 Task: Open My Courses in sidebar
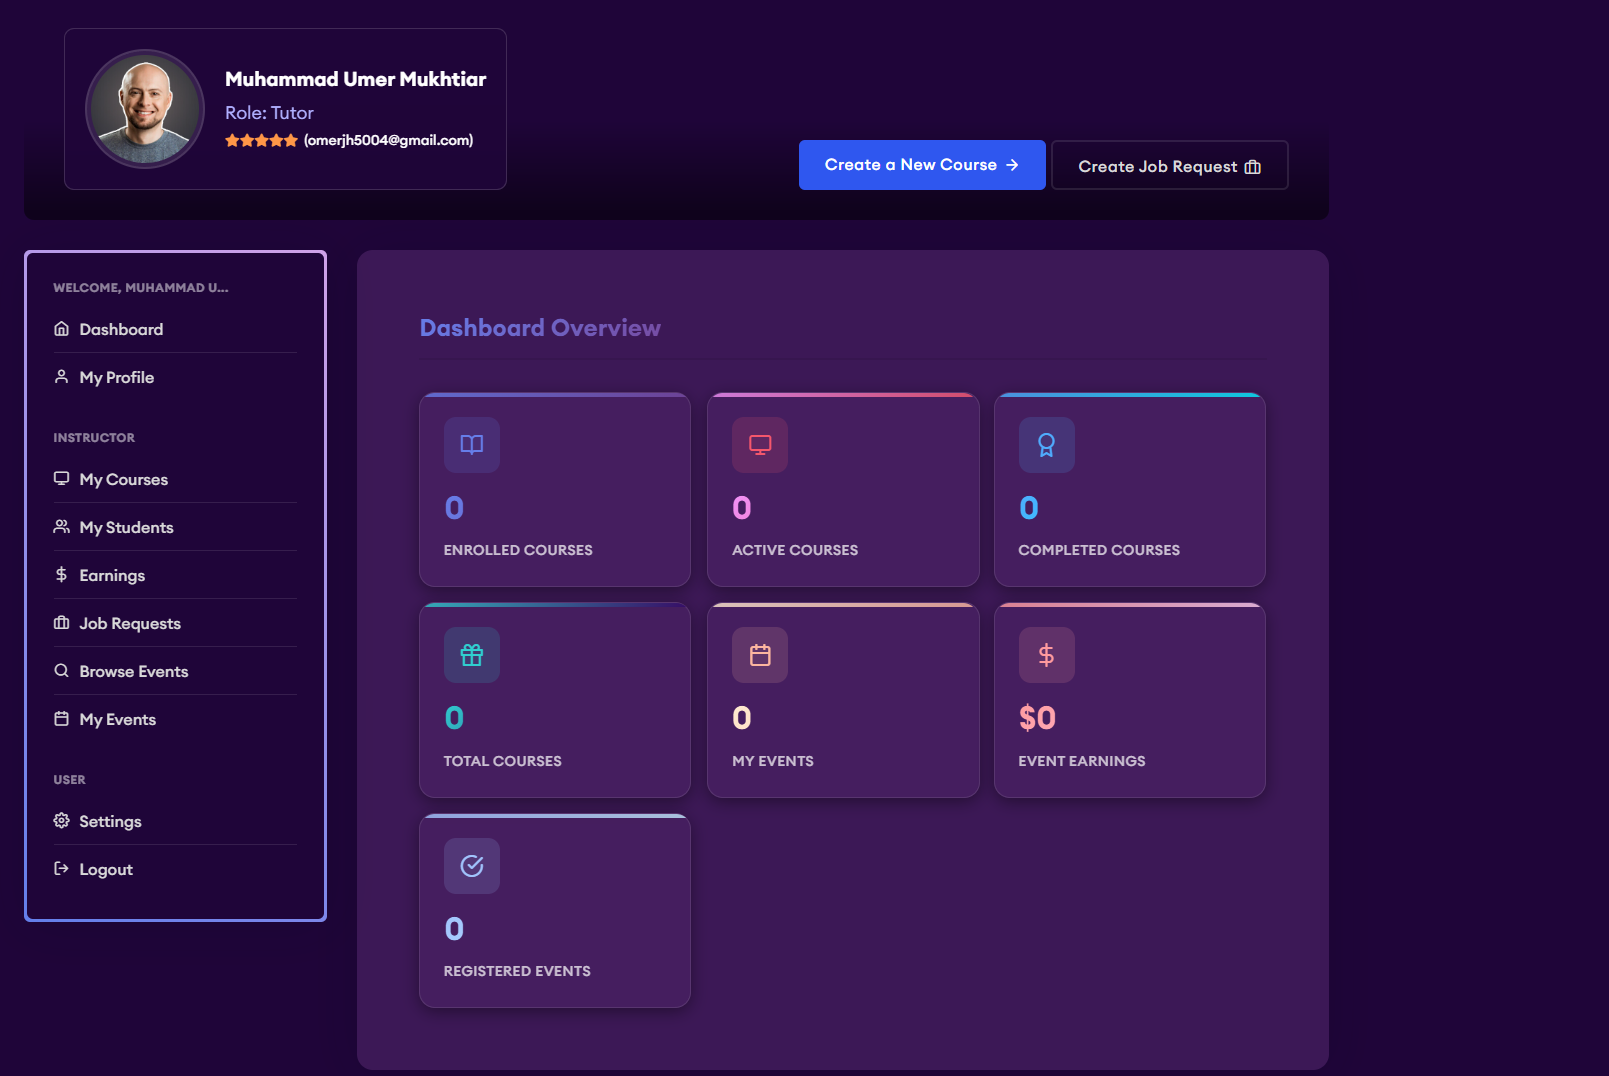175,479
